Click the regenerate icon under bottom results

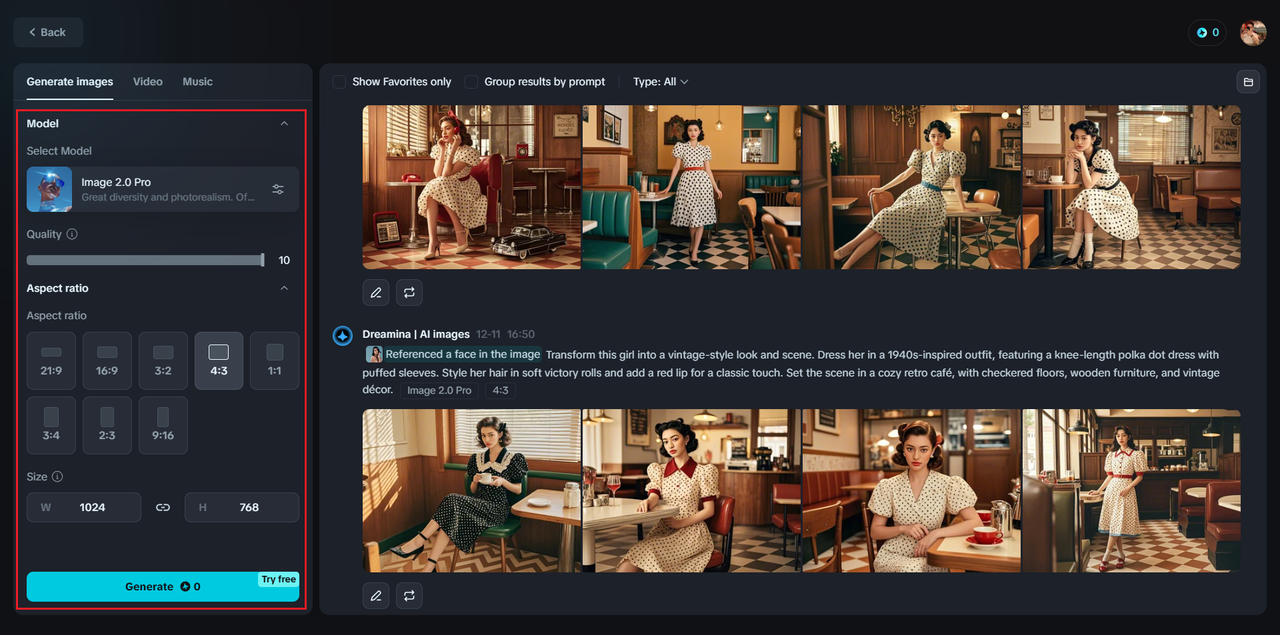[x=409, y=596]
